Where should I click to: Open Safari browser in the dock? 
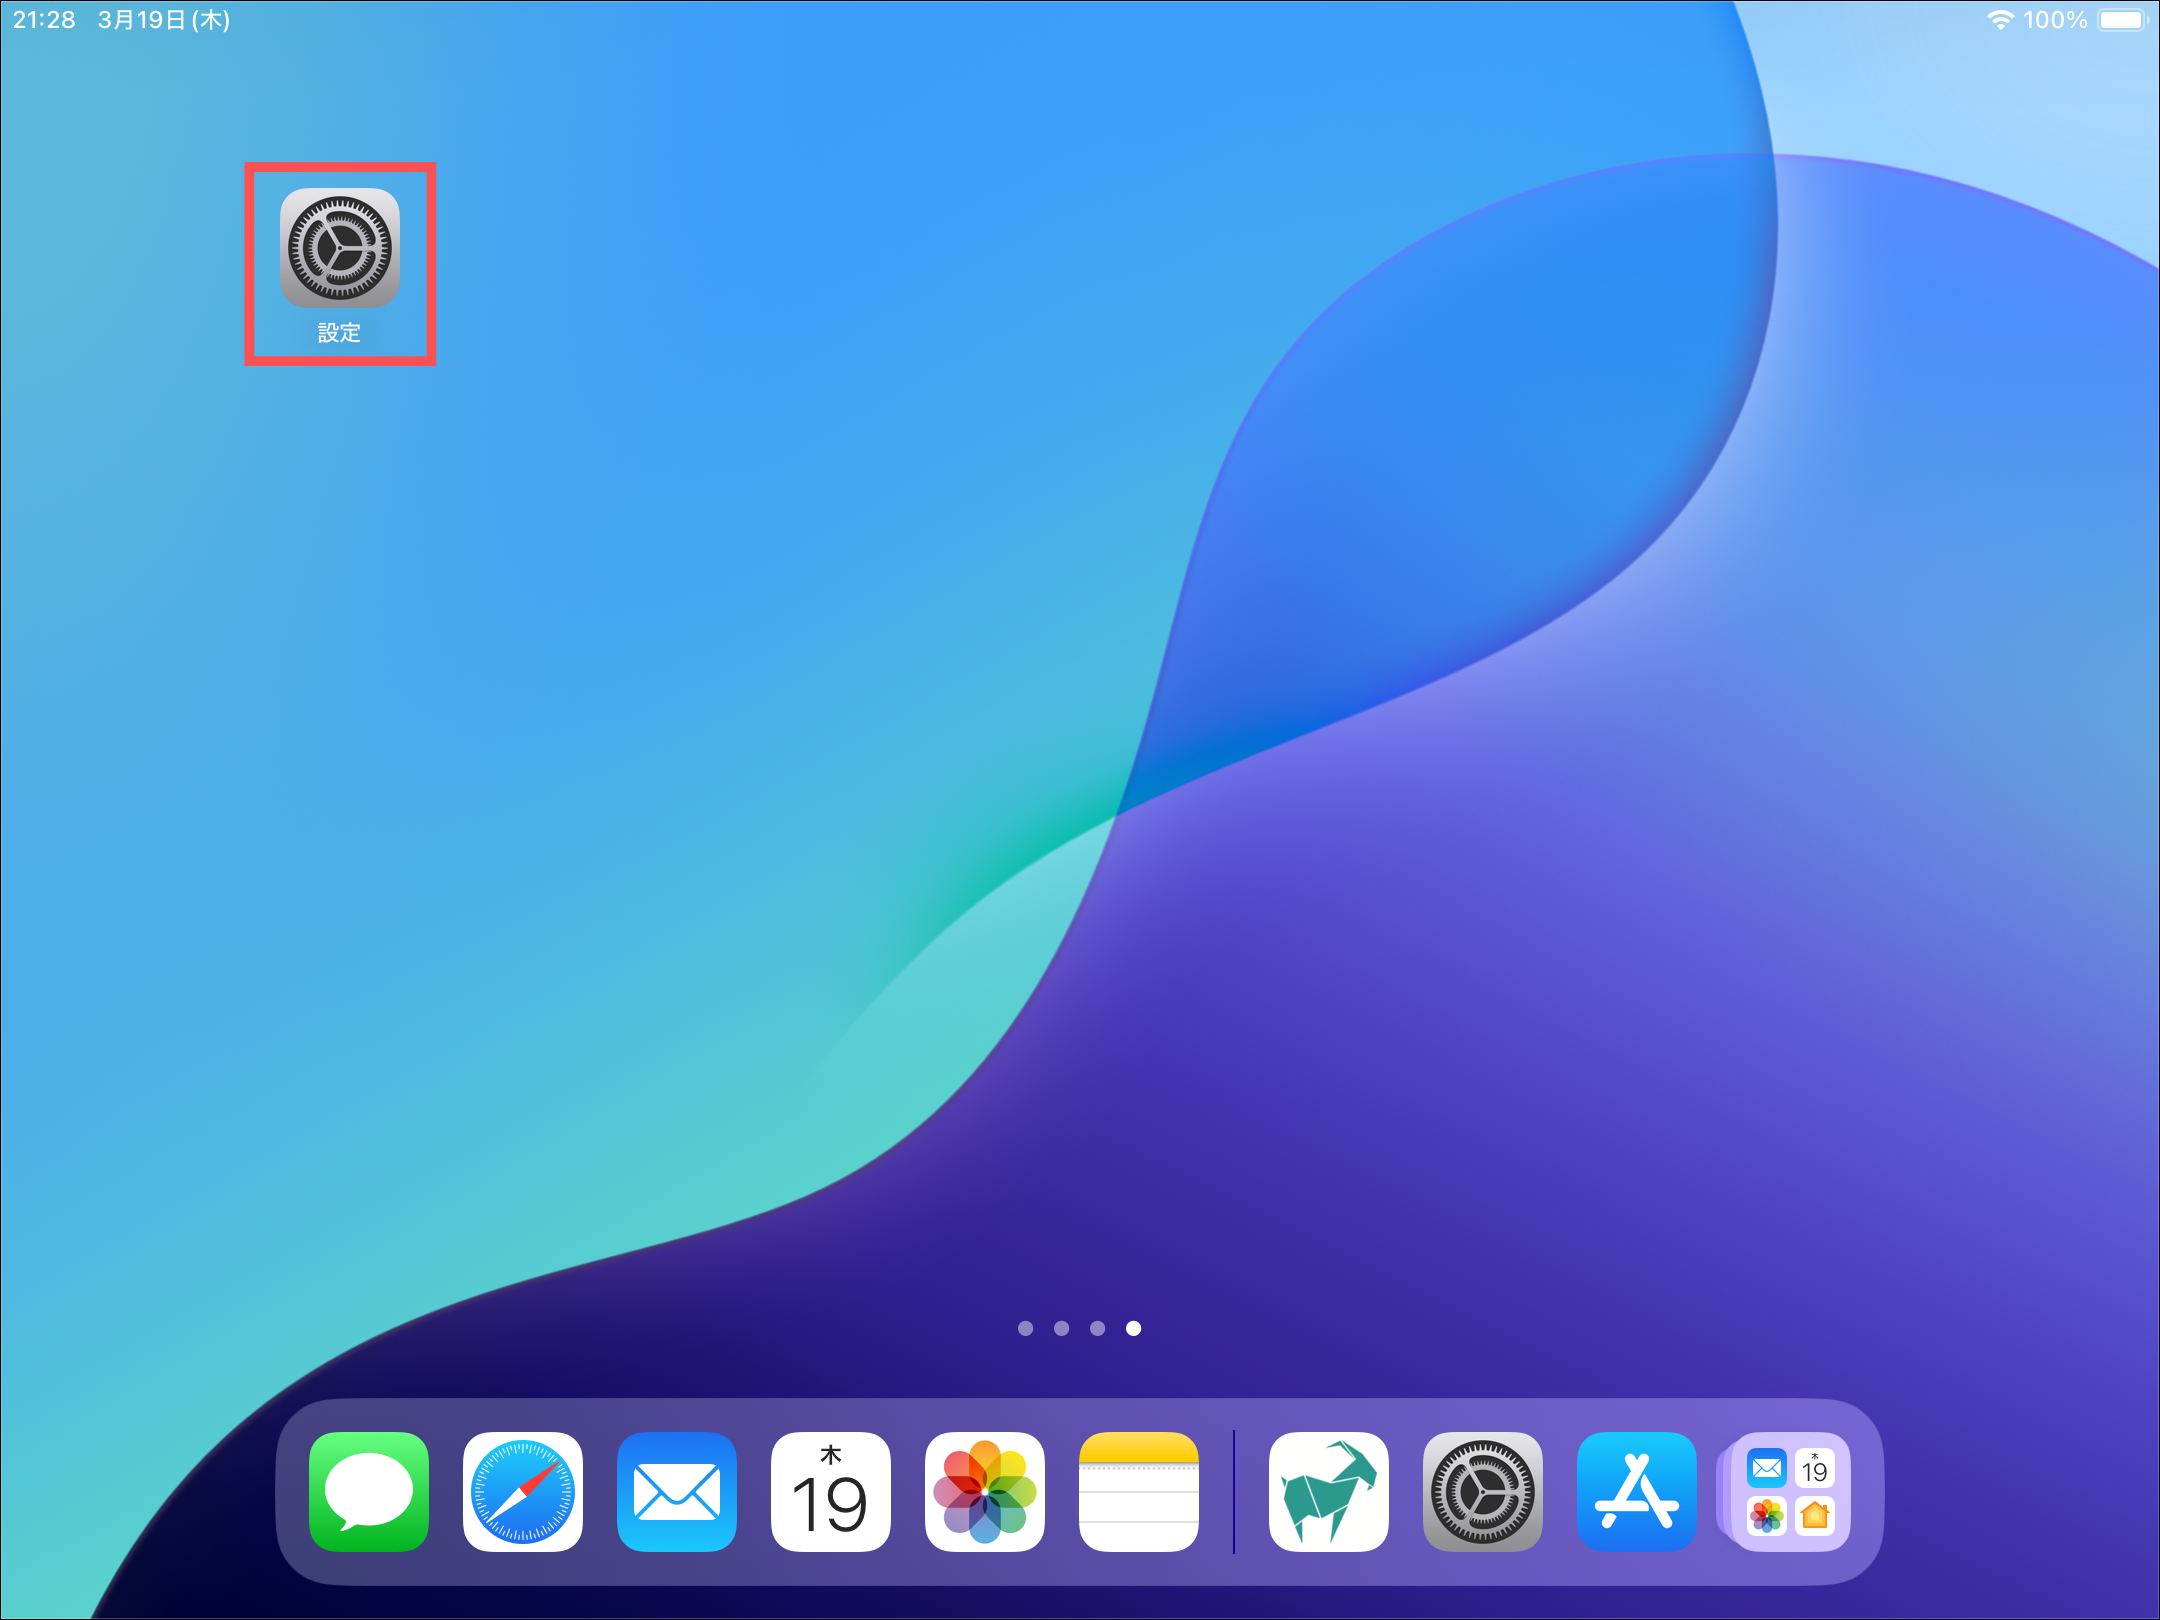point(523,1491)
